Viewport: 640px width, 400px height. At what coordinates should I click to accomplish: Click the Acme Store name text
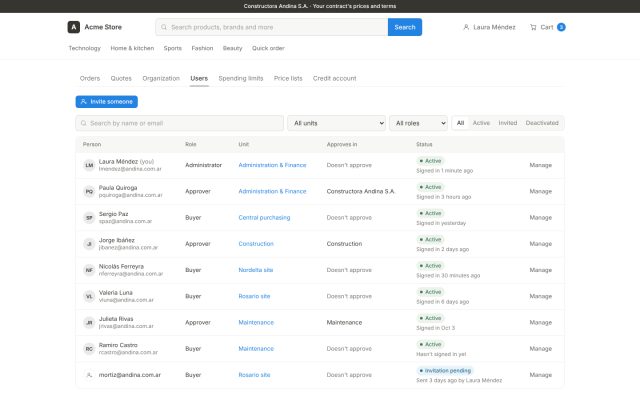(103, 27)
